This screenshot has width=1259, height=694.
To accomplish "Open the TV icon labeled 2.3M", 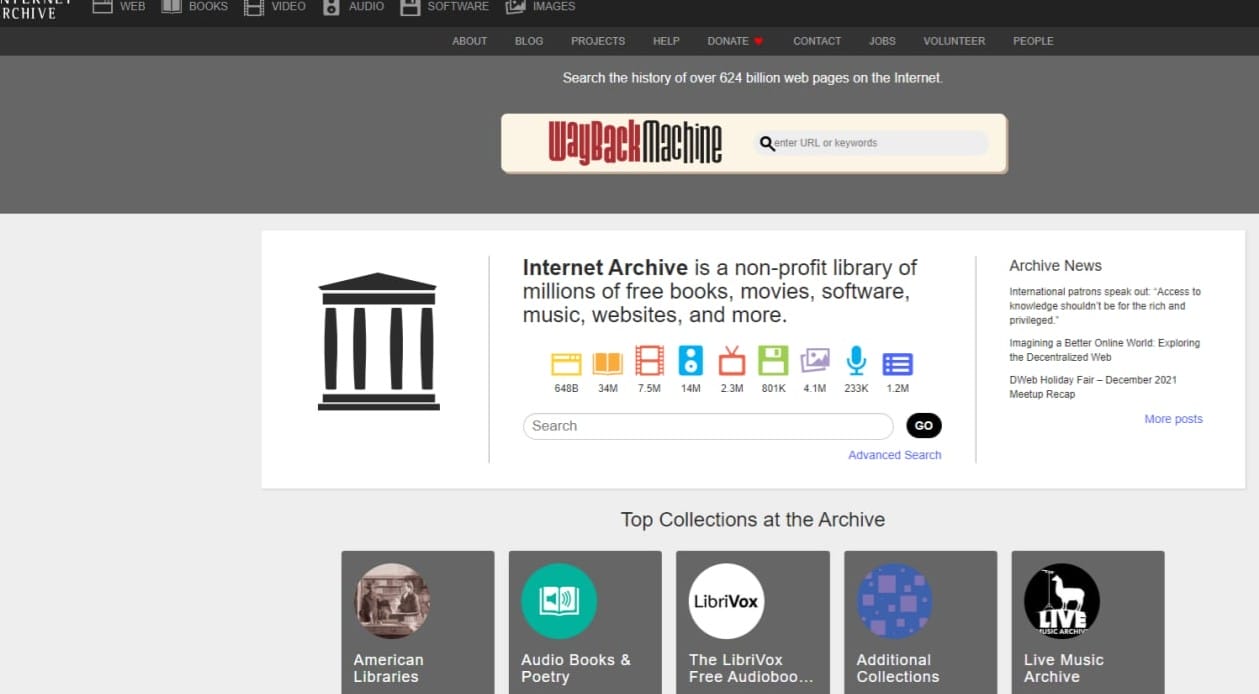I will click(x=732, y=361).
